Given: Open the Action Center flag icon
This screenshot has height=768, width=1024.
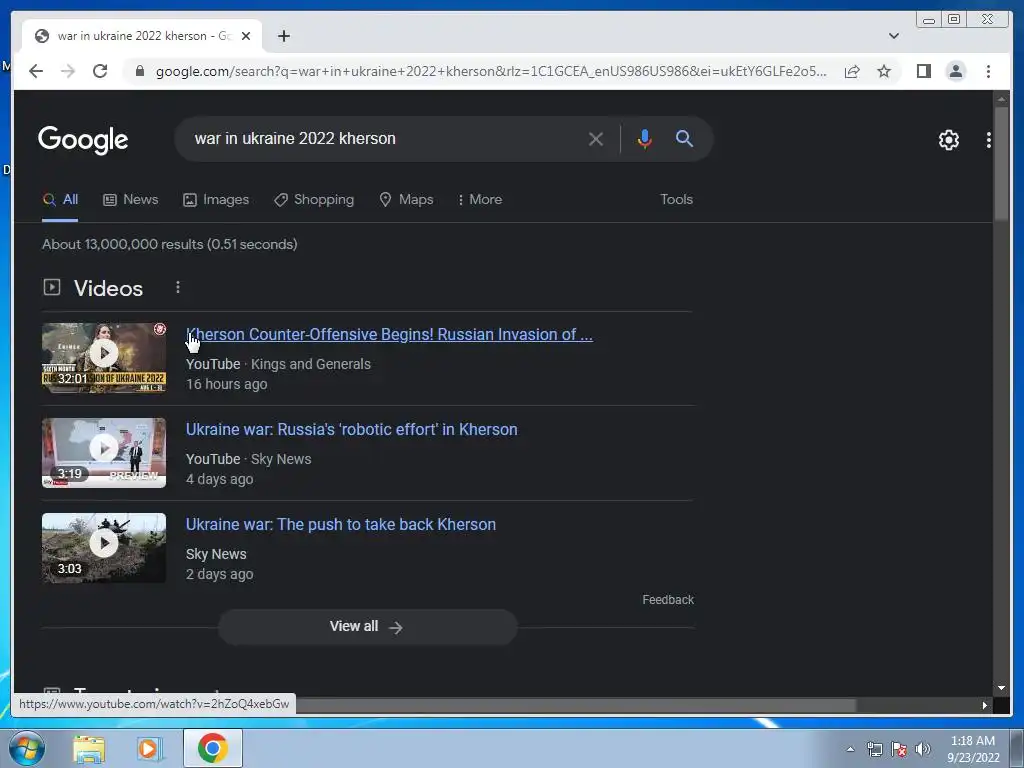Looking at the screenshot, I should pyautogui.click(x=899, y=749).
